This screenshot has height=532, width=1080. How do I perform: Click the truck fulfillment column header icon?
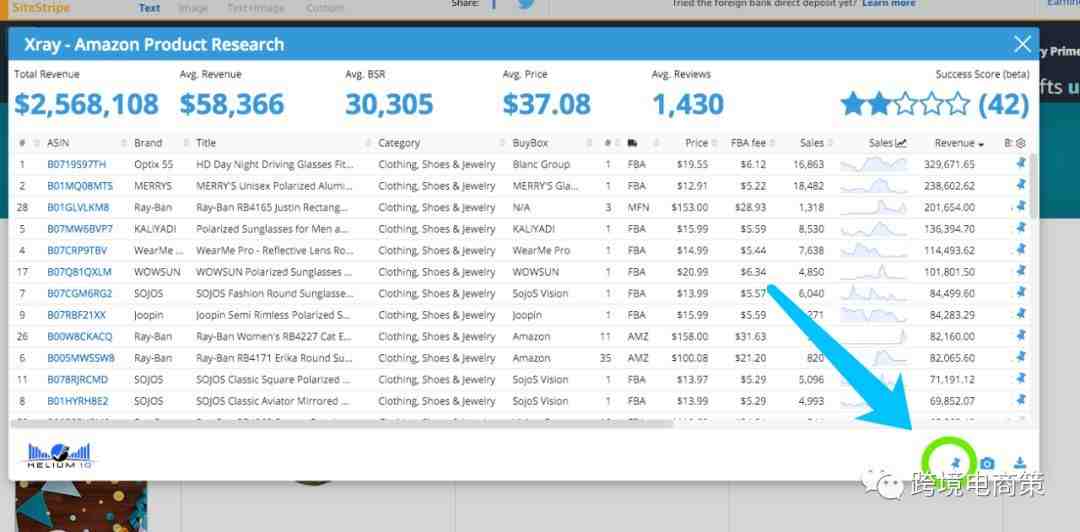[x=632, y=143]
